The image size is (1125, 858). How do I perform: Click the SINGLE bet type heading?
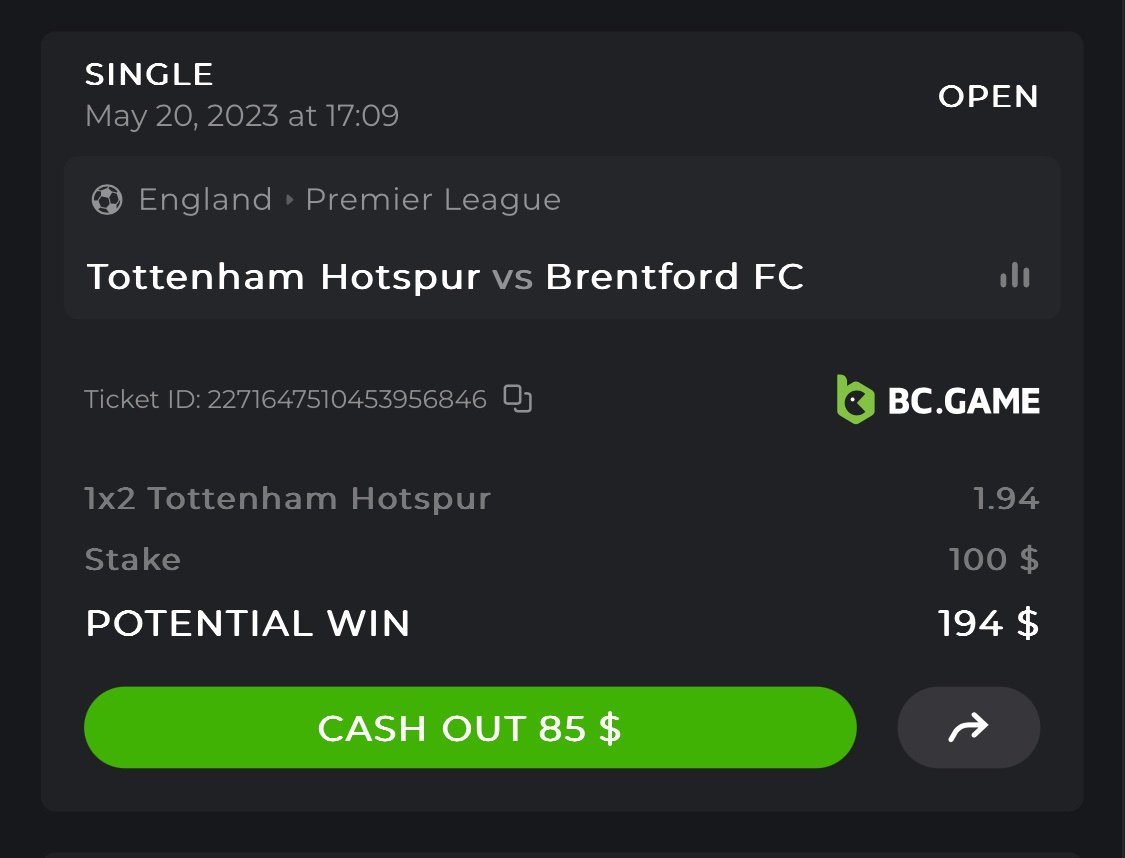149,74
